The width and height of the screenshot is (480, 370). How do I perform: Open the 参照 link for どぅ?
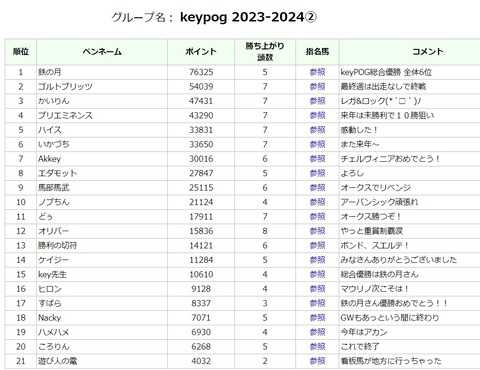[x=317, y=216]
